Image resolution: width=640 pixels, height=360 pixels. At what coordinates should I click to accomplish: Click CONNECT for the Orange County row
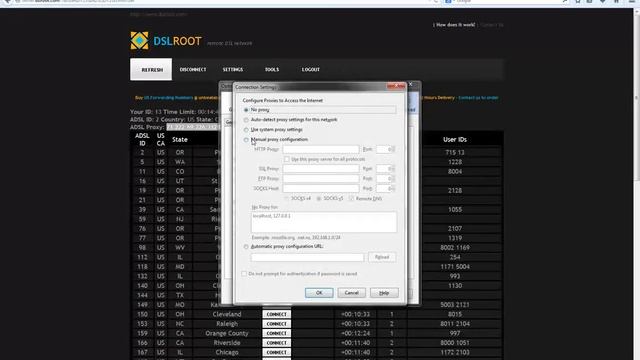pyautogui.click(x=276, y=333)
